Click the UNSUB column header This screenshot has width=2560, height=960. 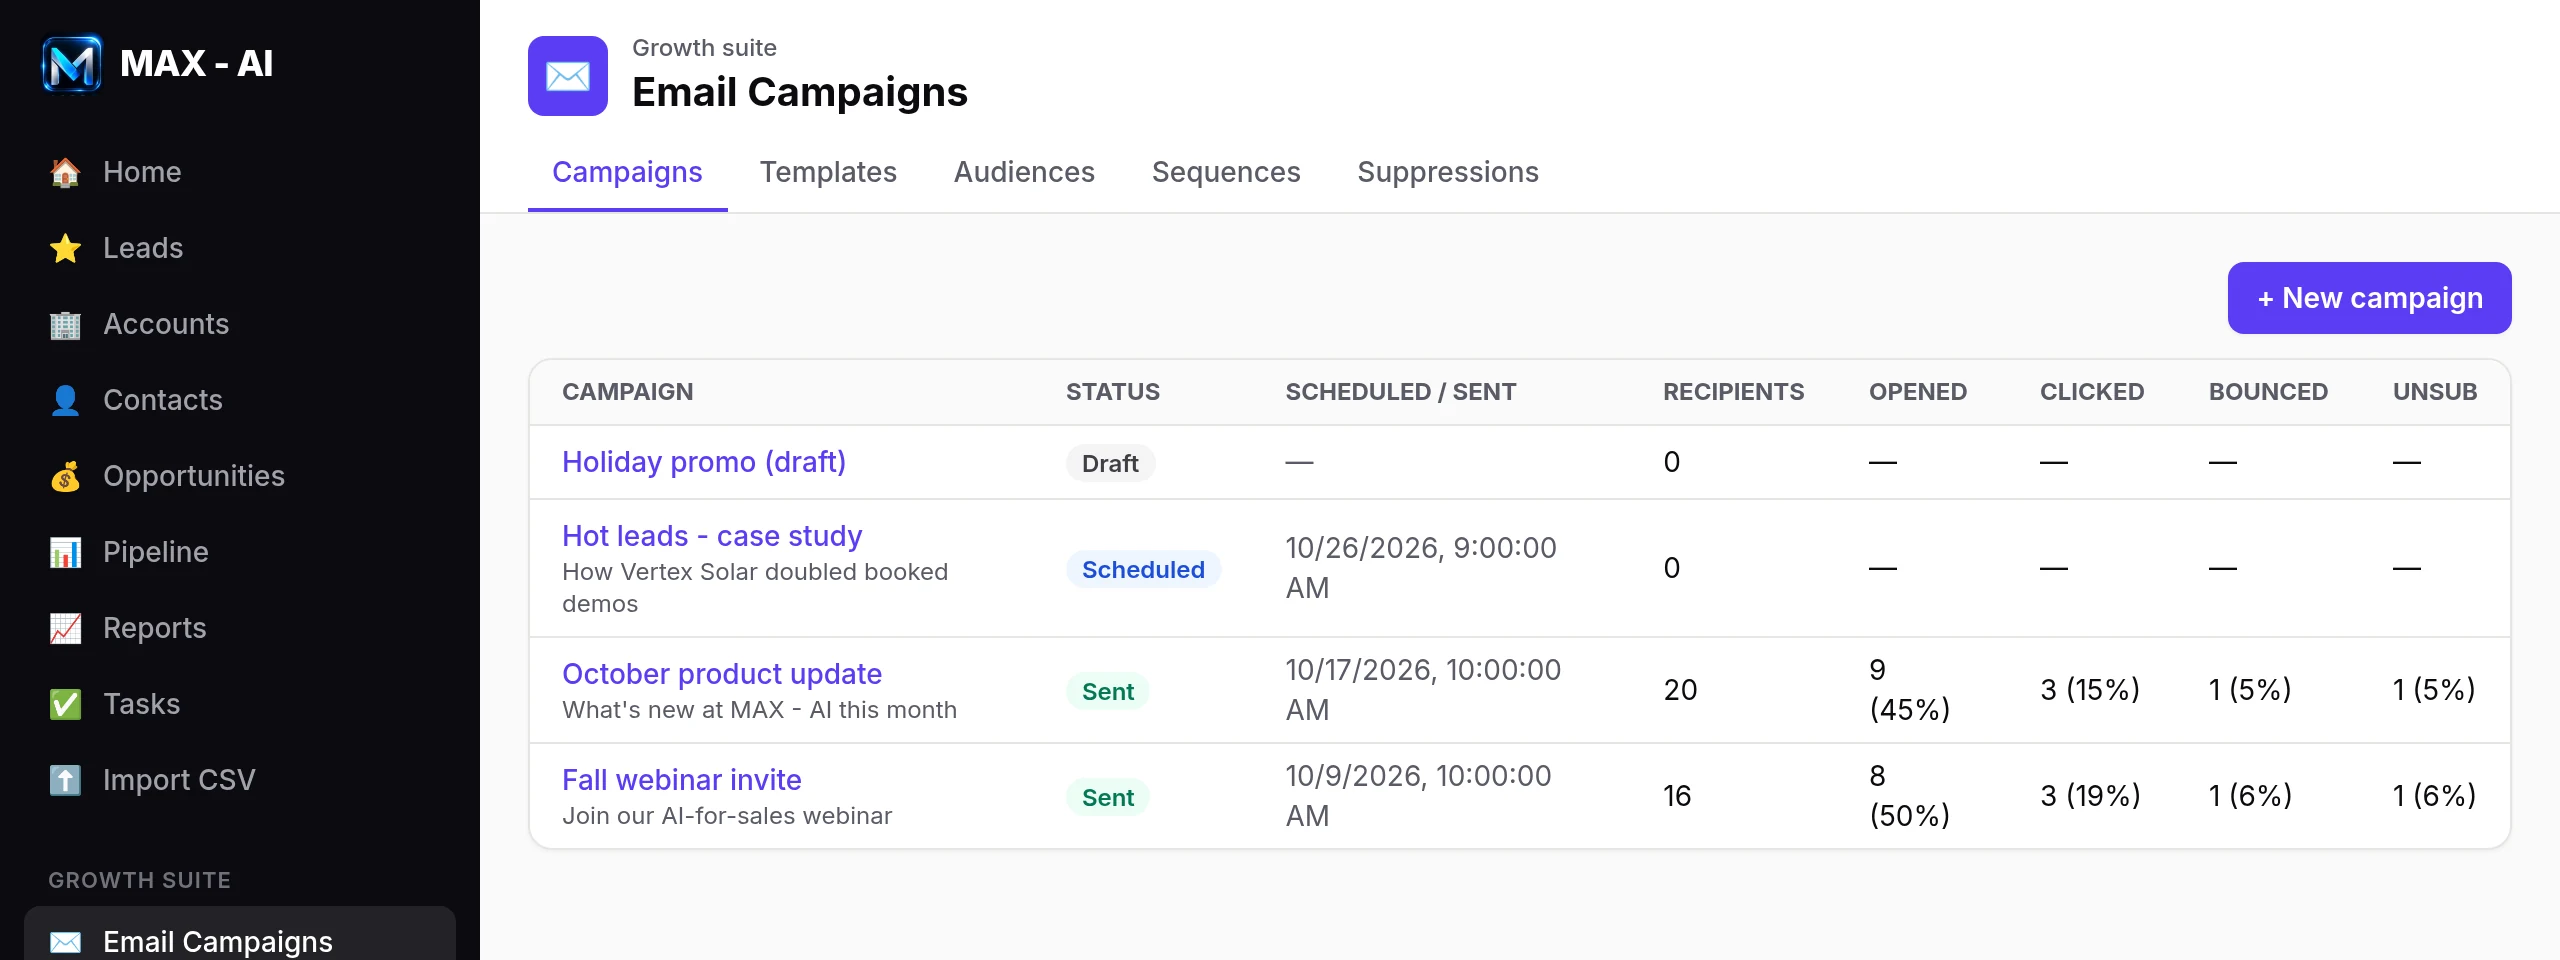click(x=2435, y=392)
